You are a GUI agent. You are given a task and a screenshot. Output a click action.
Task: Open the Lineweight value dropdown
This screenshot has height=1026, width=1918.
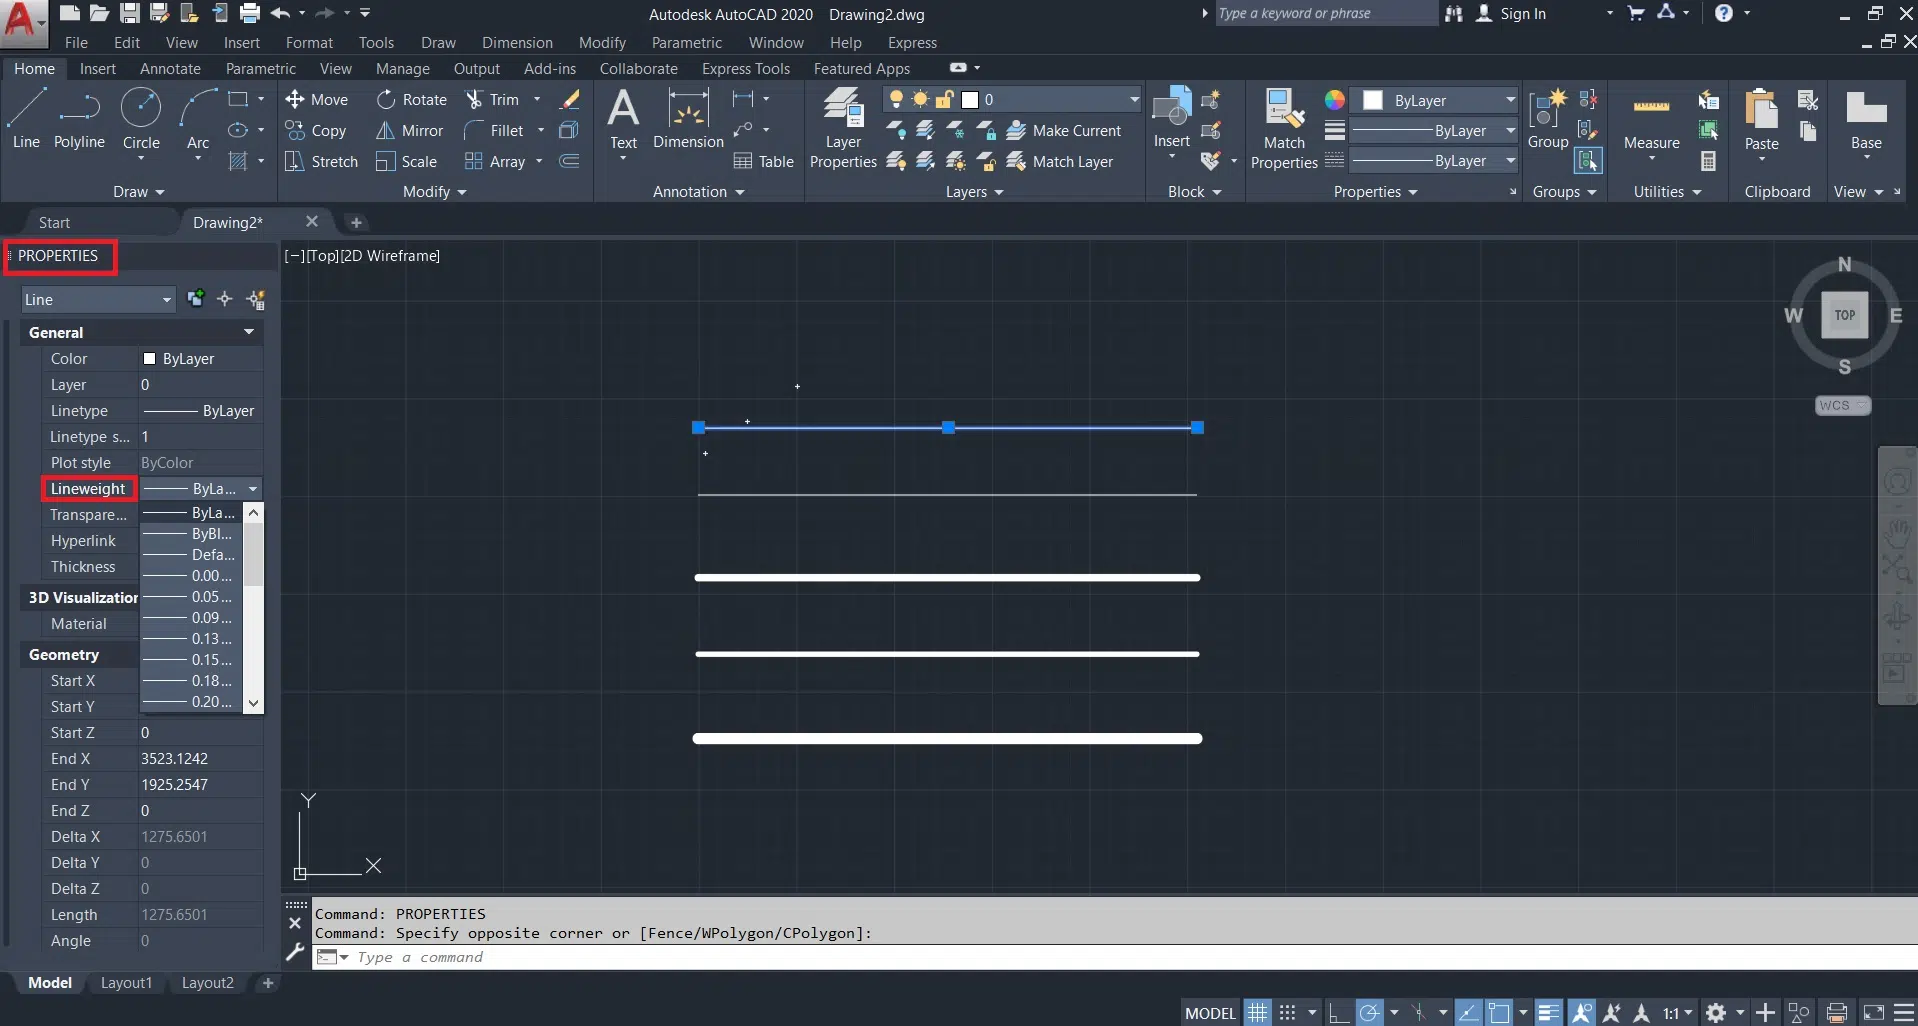tap(253, 489)
